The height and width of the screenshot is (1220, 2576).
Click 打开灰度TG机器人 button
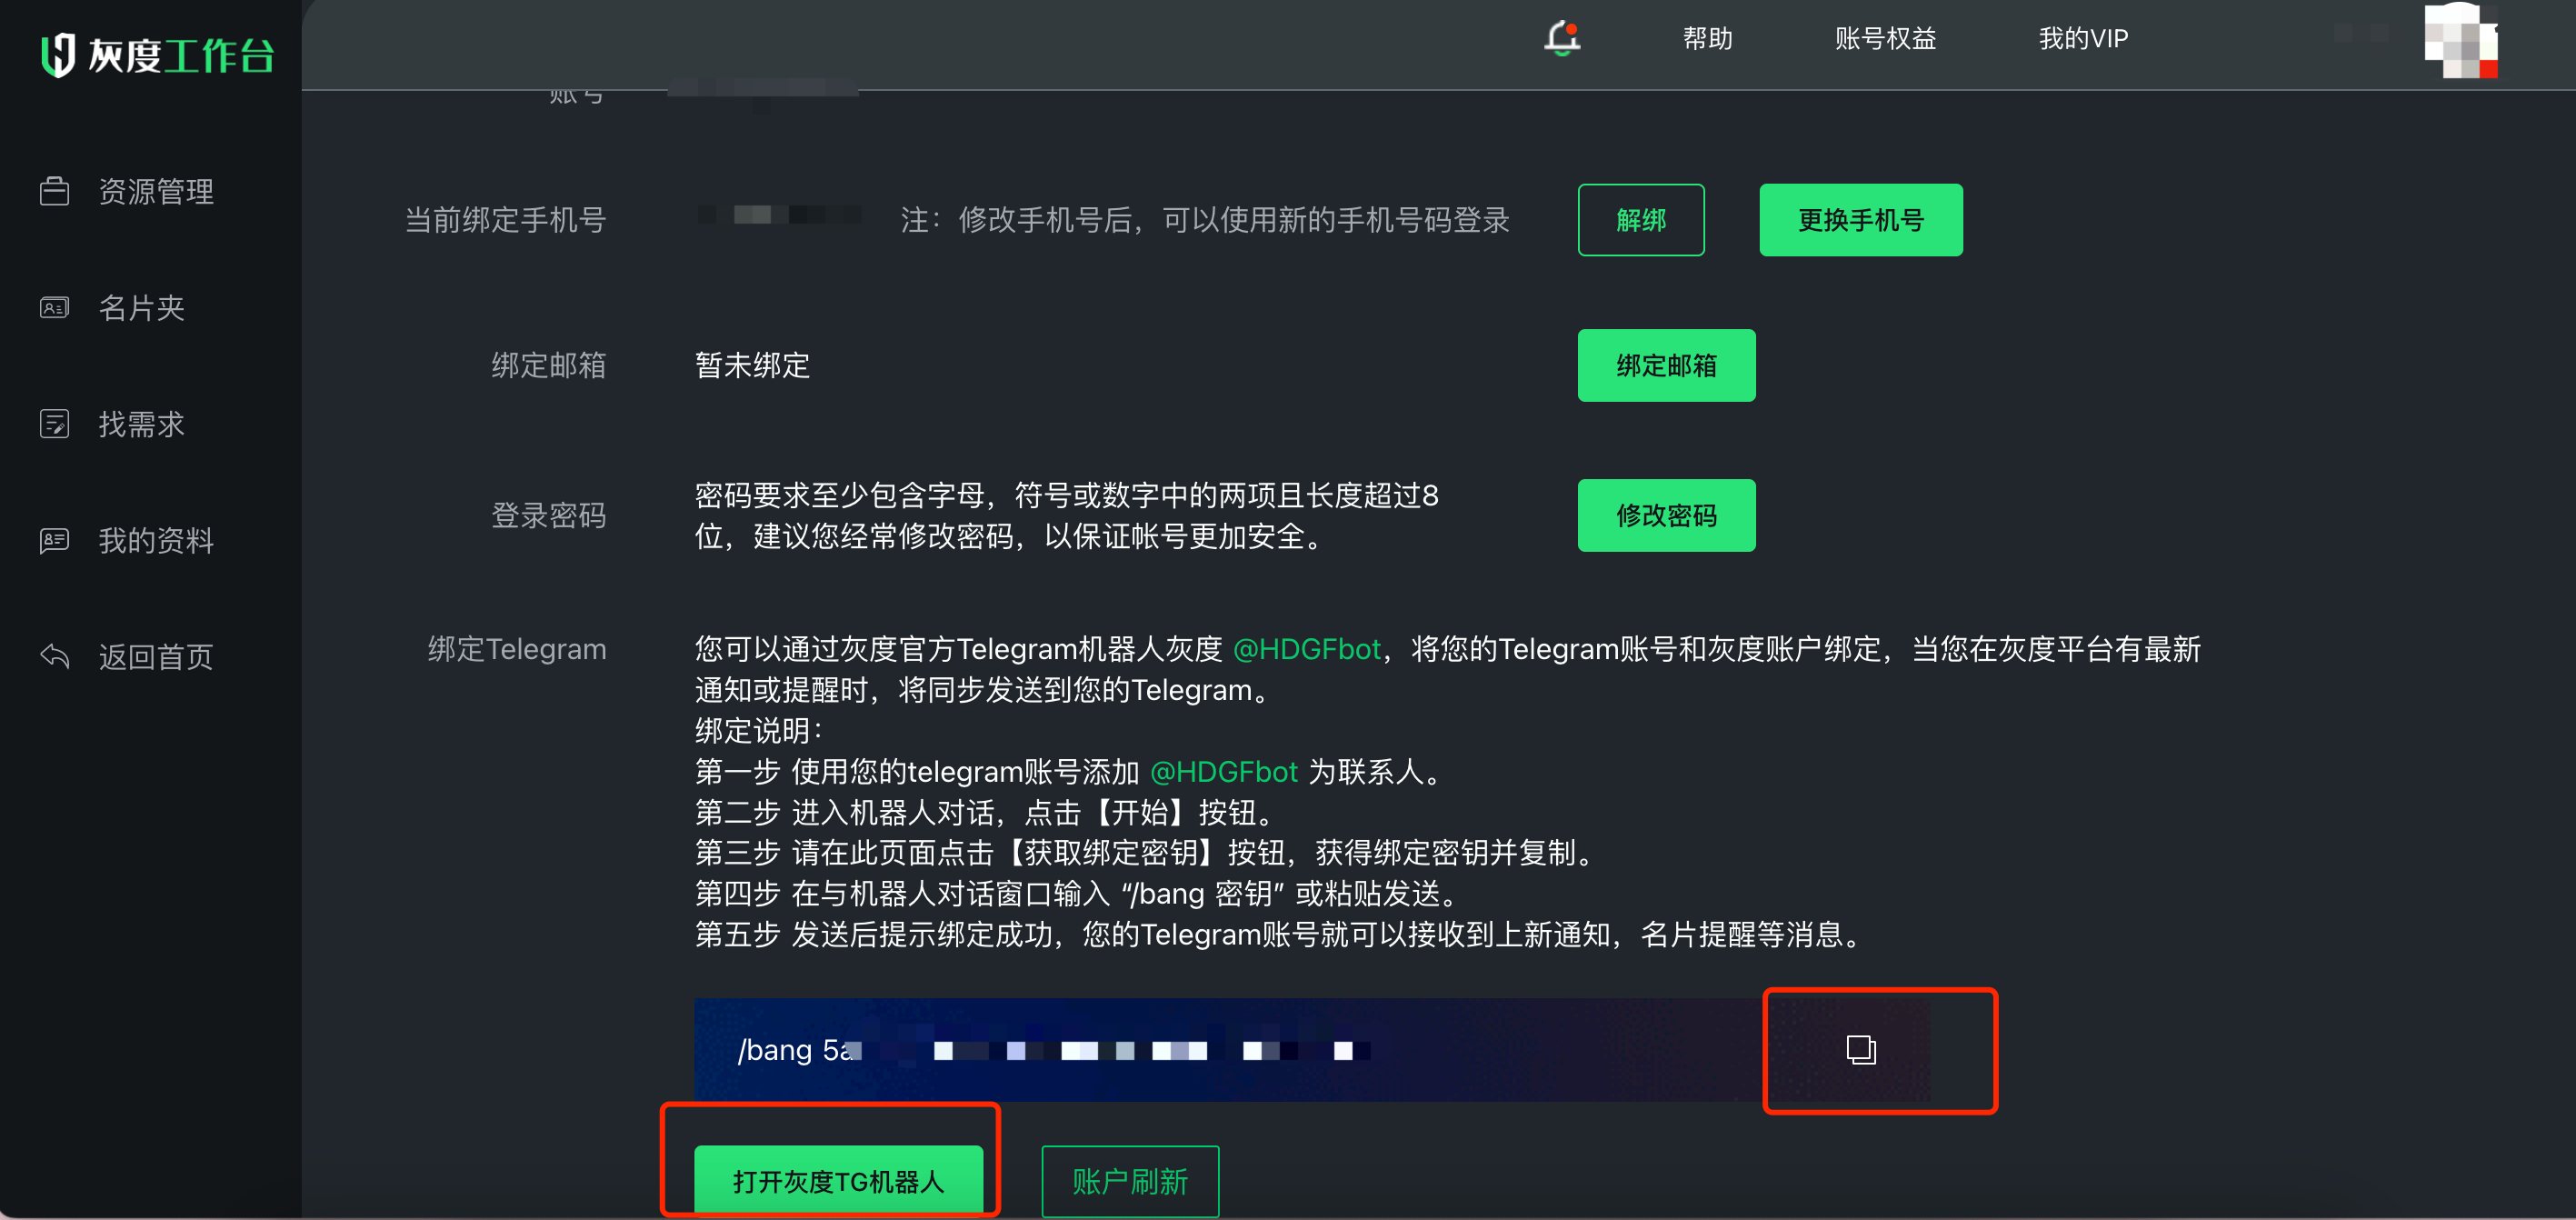coord(838,1181)
